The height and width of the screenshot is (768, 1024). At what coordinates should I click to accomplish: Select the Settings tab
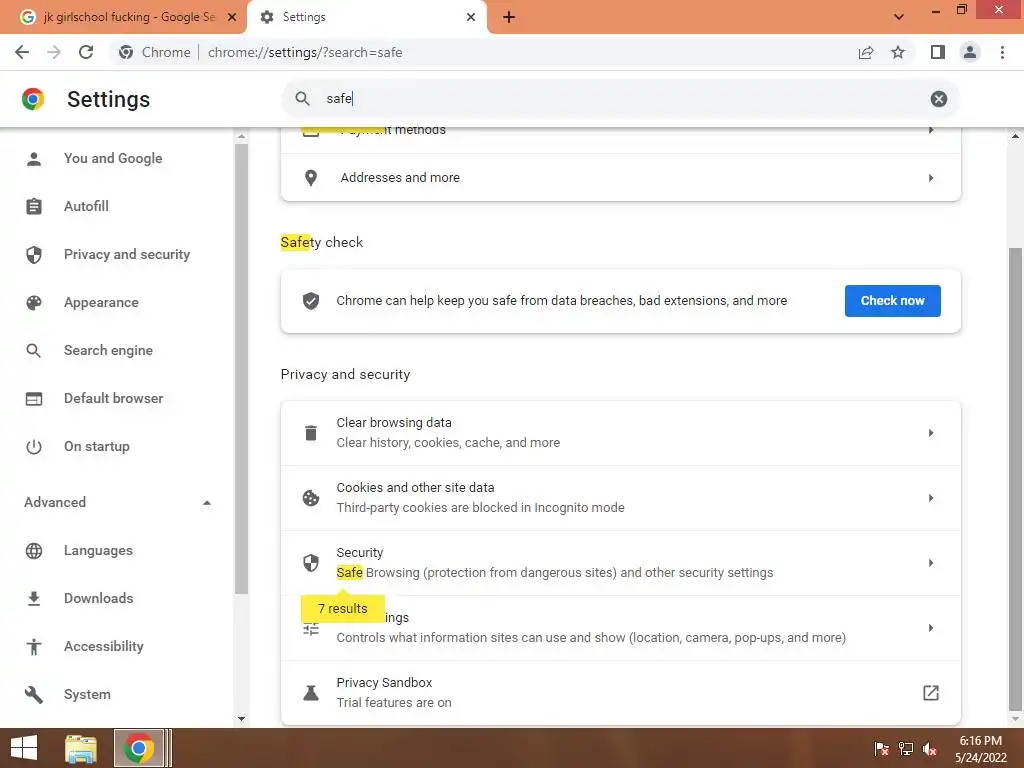[366, 17]
